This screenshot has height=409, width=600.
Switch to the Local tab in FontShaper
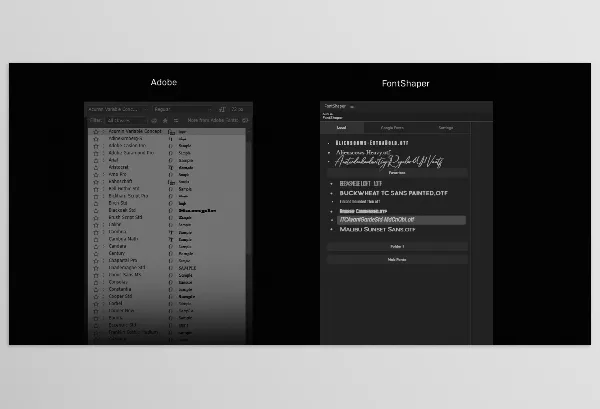point(342,128)
